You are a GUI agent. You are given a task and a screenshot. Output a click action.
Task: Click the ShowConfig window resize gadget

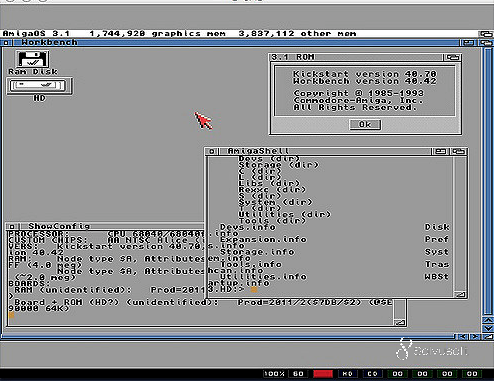(399, 322)
